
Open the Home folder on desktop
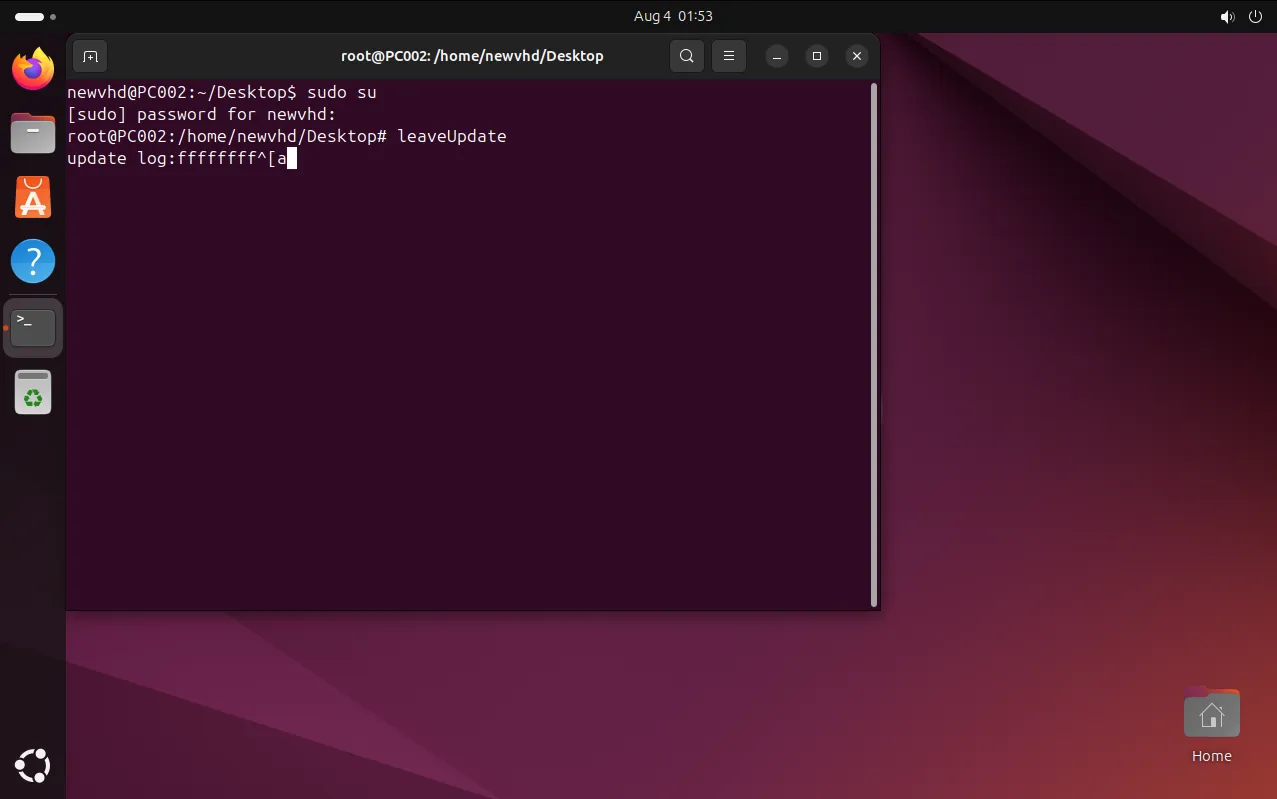(1211, 725)
